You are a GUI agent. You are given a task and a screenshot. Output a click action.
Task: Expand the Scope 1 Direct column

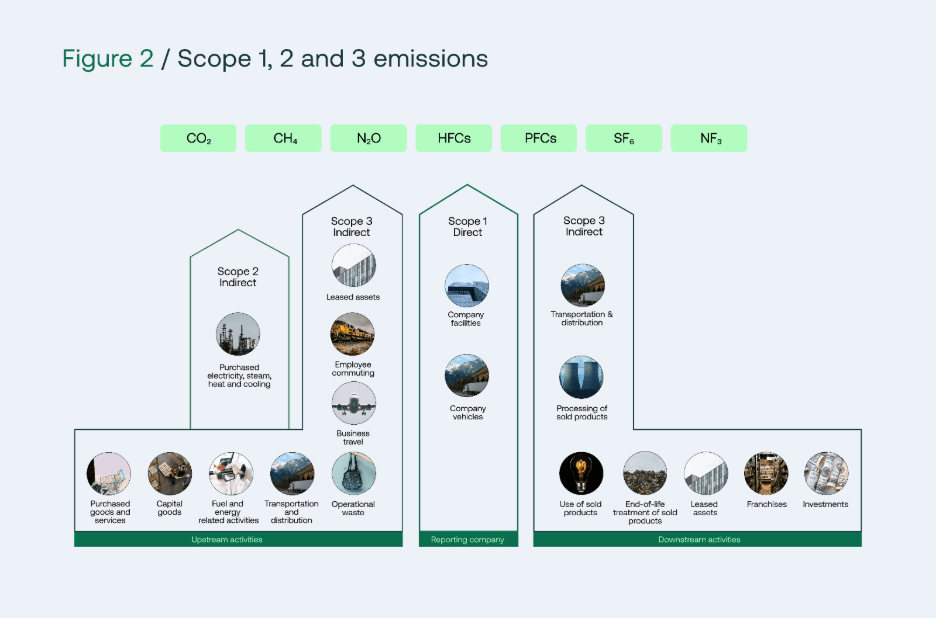(466, 226)
